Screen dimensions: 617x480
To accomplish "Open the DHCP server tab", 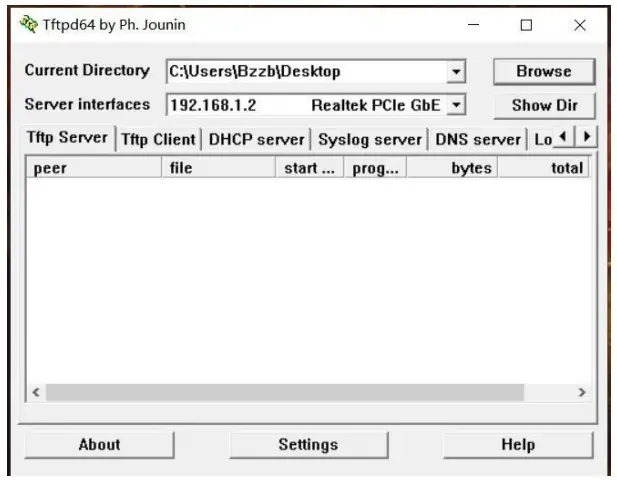I will pos(256,140).
